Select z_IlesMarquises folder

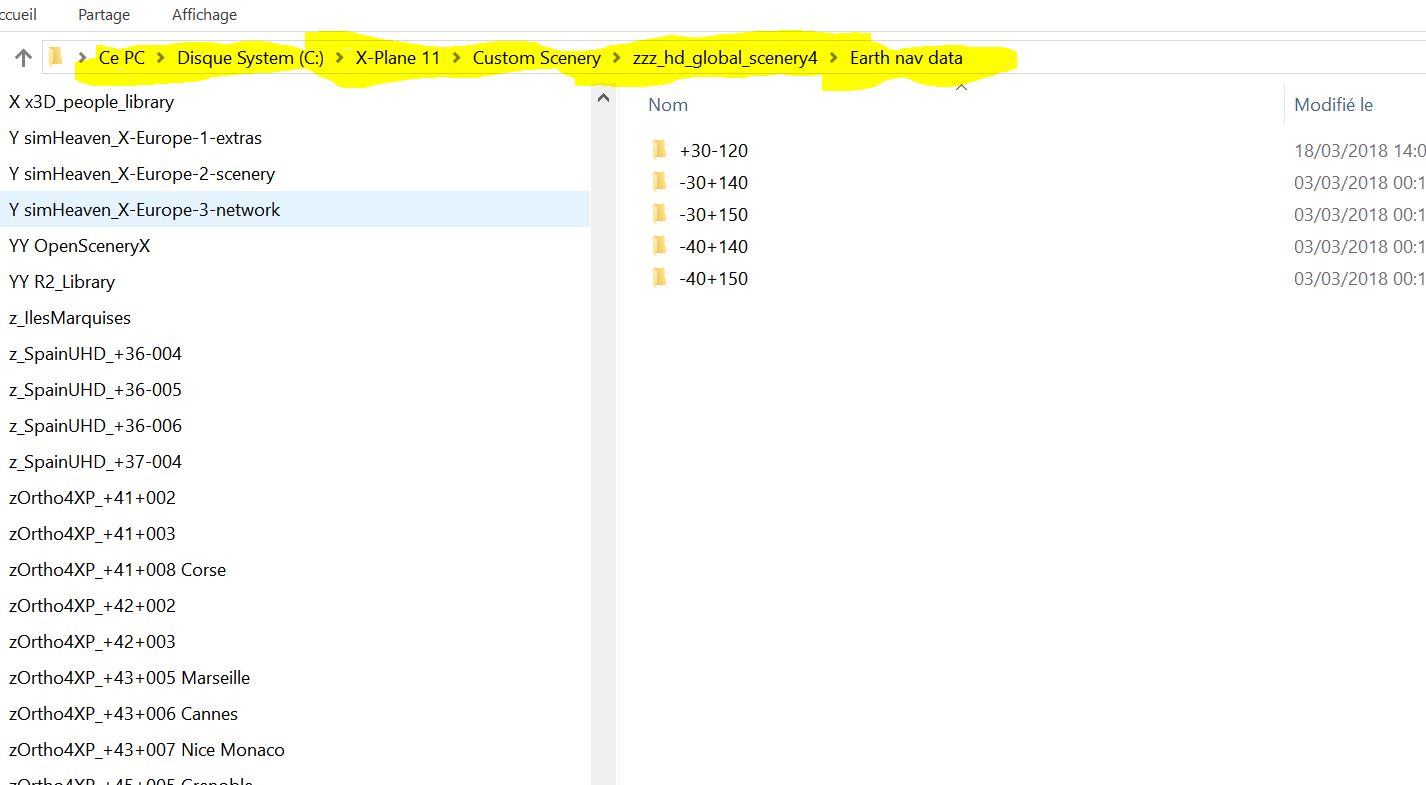70,318
